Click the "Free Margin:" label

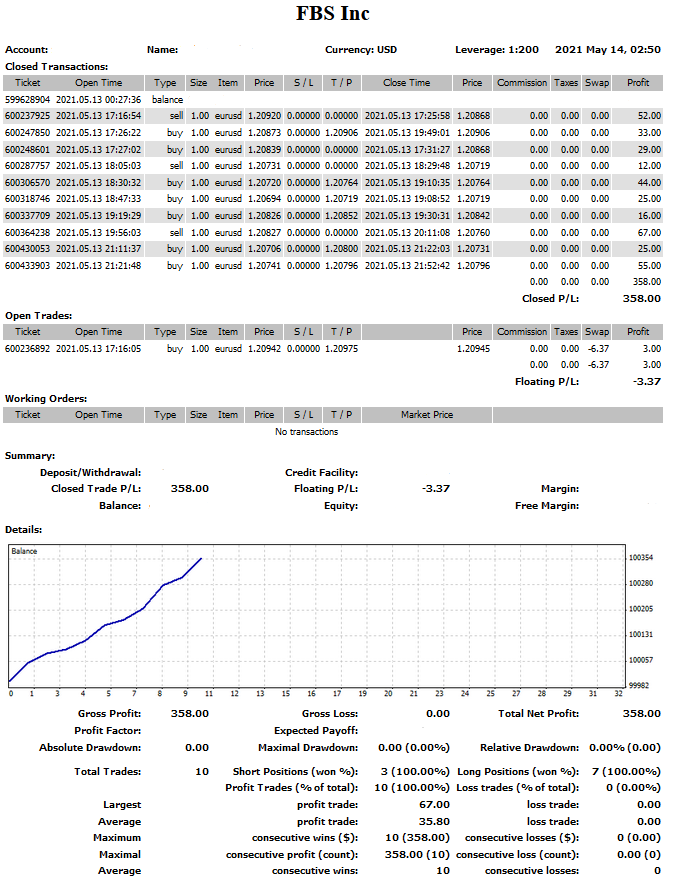547,506
